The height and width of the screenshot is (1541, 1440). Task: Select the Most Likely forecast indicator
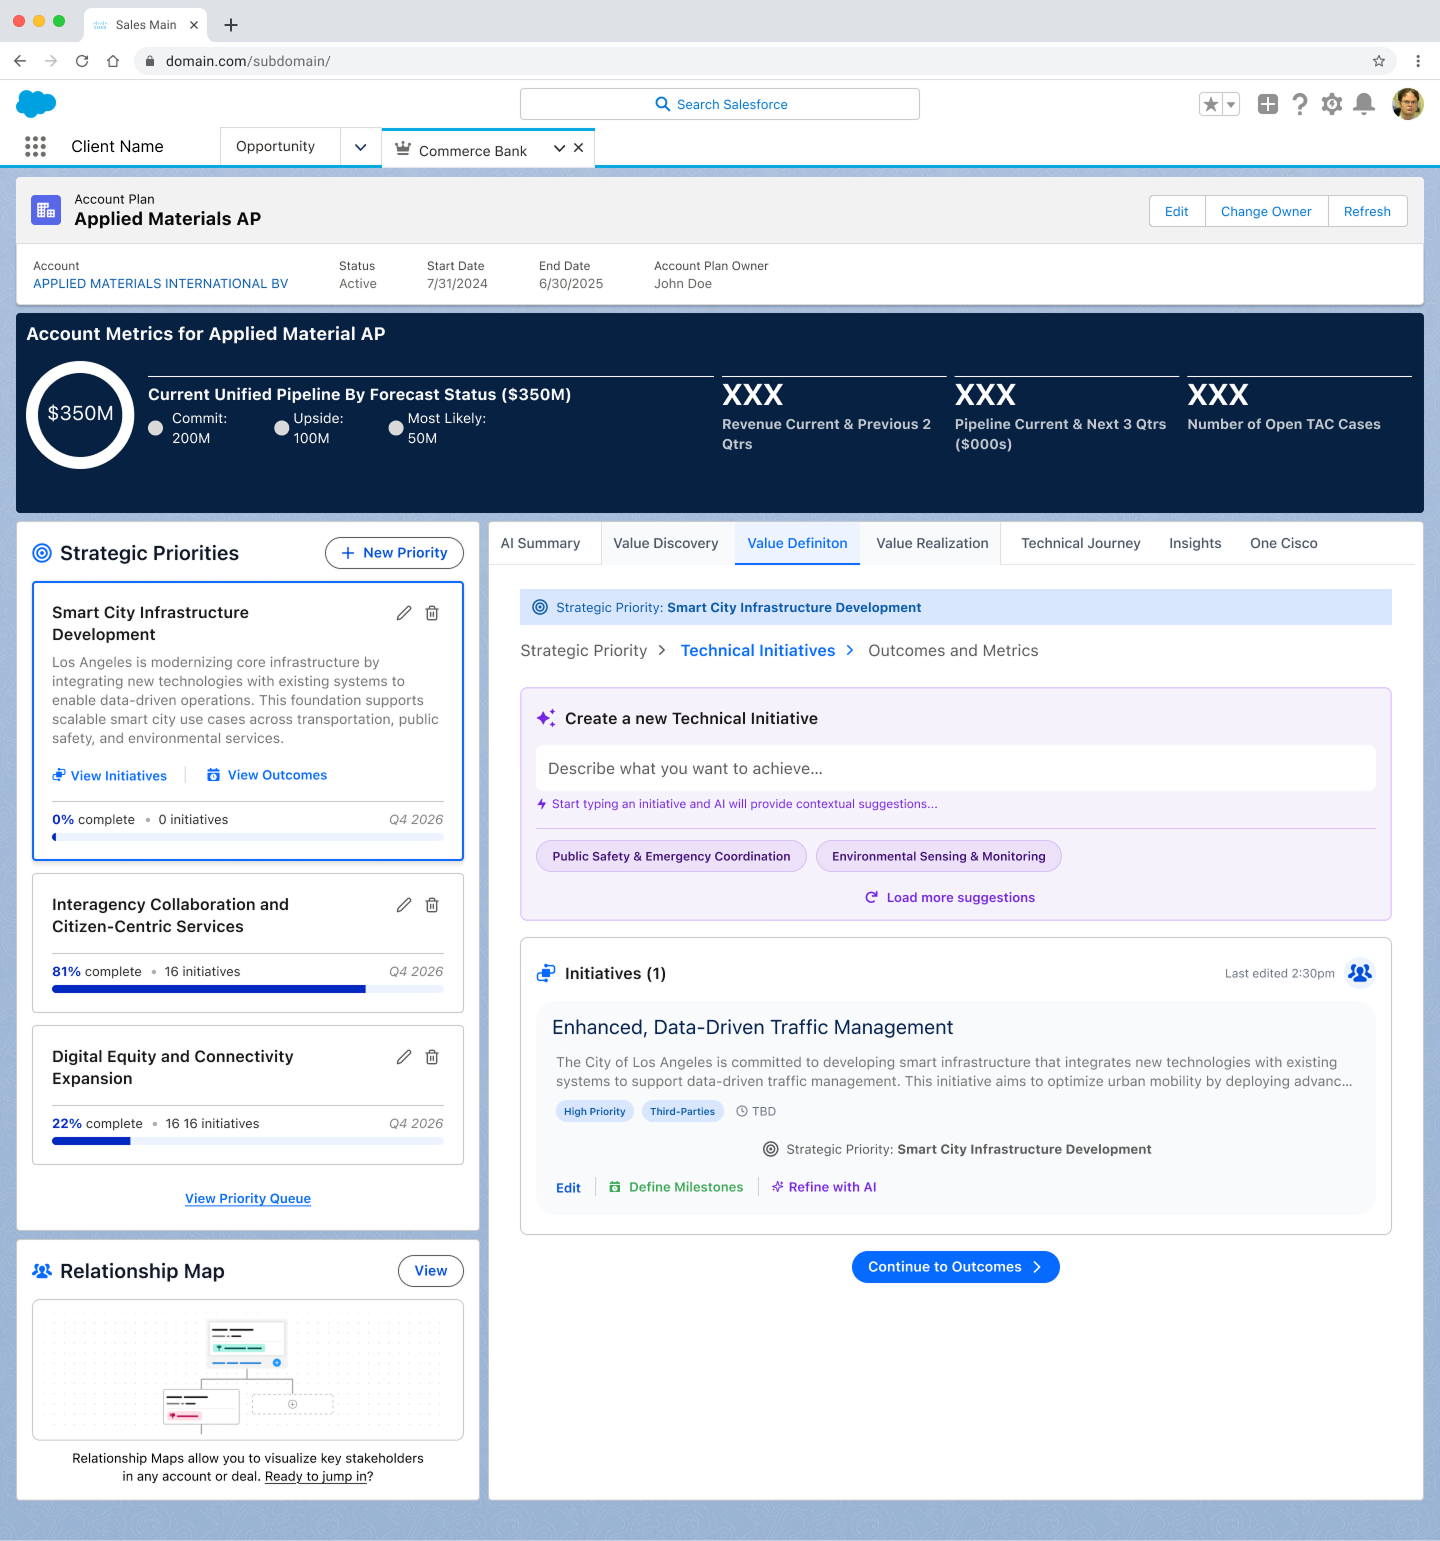(x=396, y=428)
